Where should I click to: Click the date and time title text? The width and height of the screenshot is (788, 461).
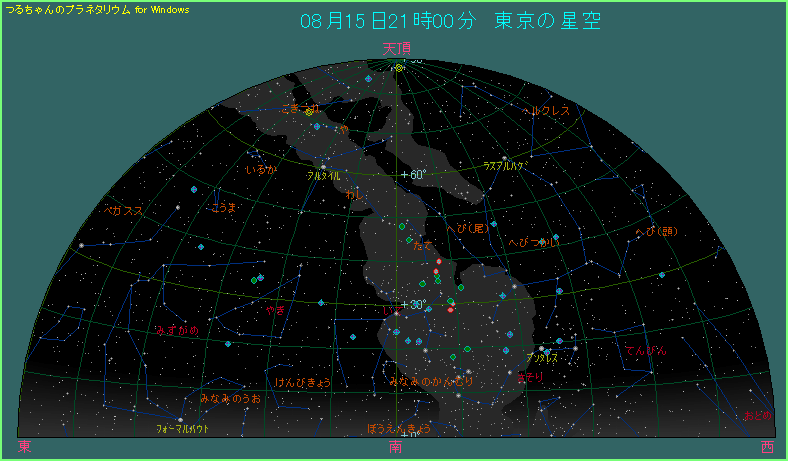pyautogui.click(x=450, y=21)
